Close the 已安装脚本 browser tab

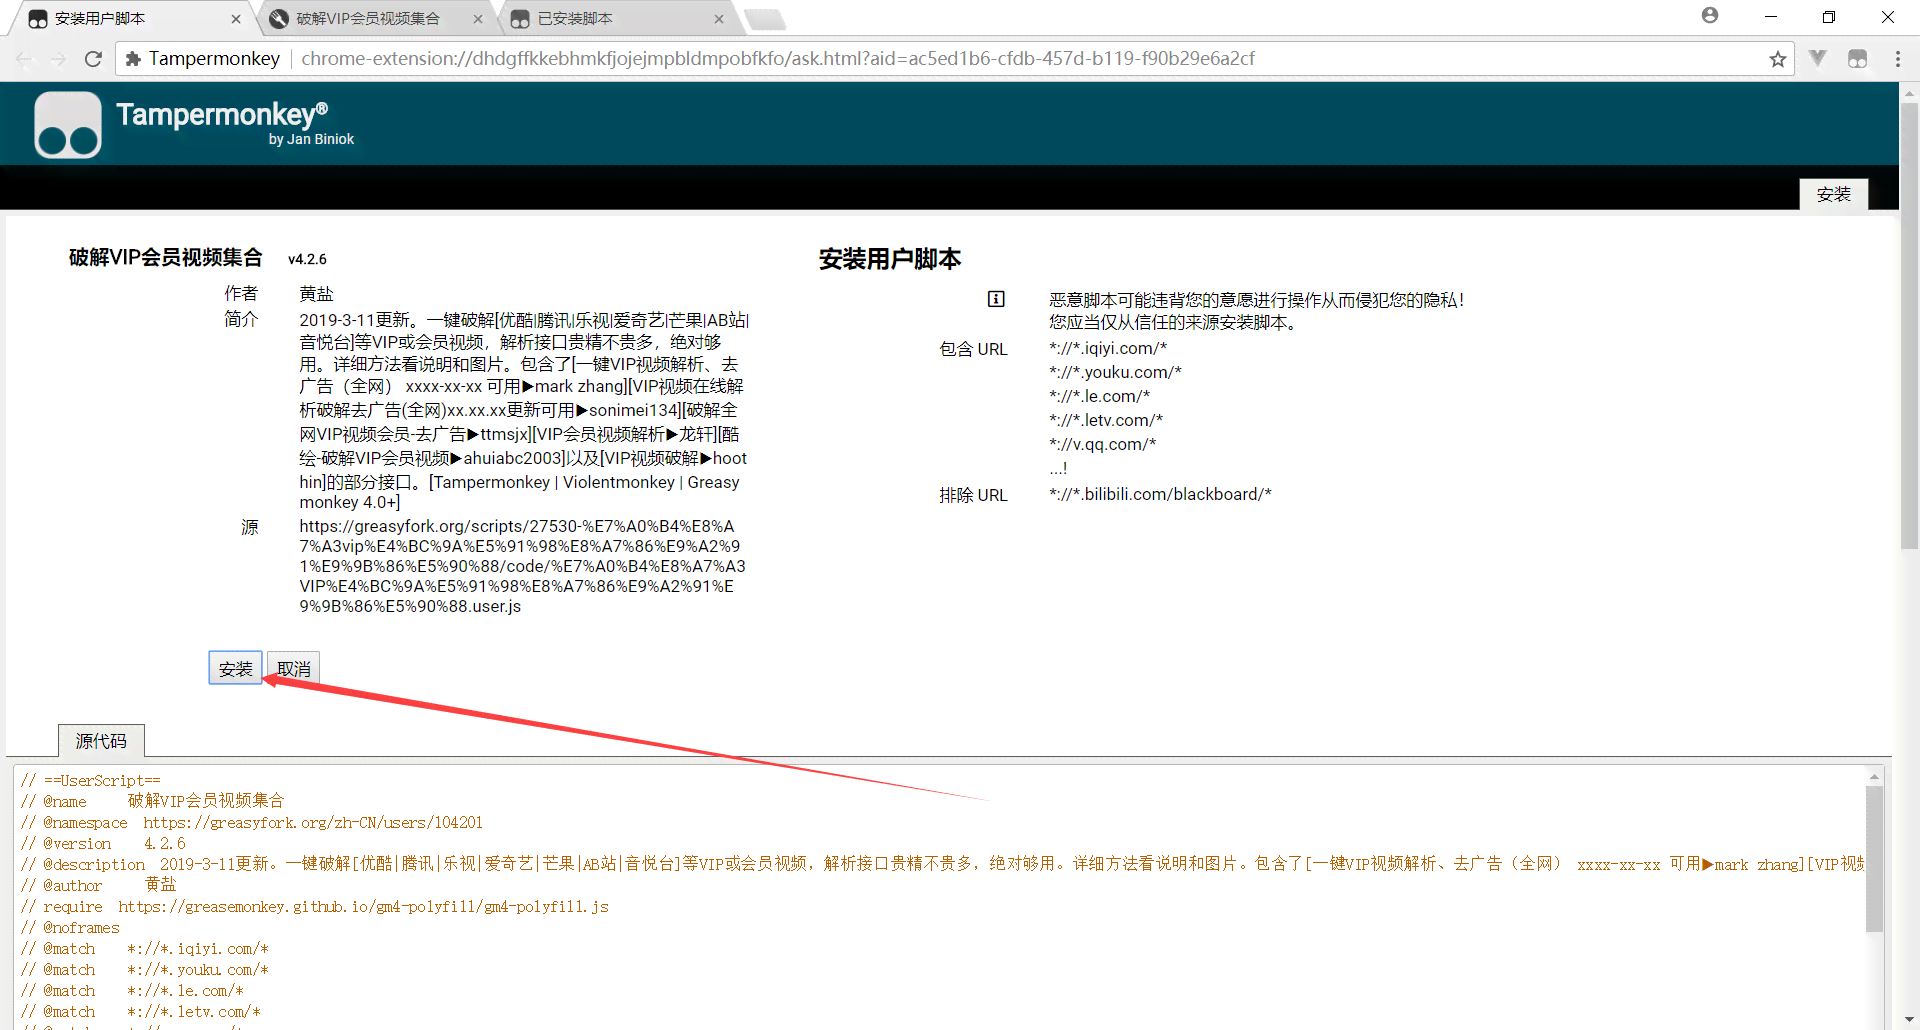pos(719,19)
